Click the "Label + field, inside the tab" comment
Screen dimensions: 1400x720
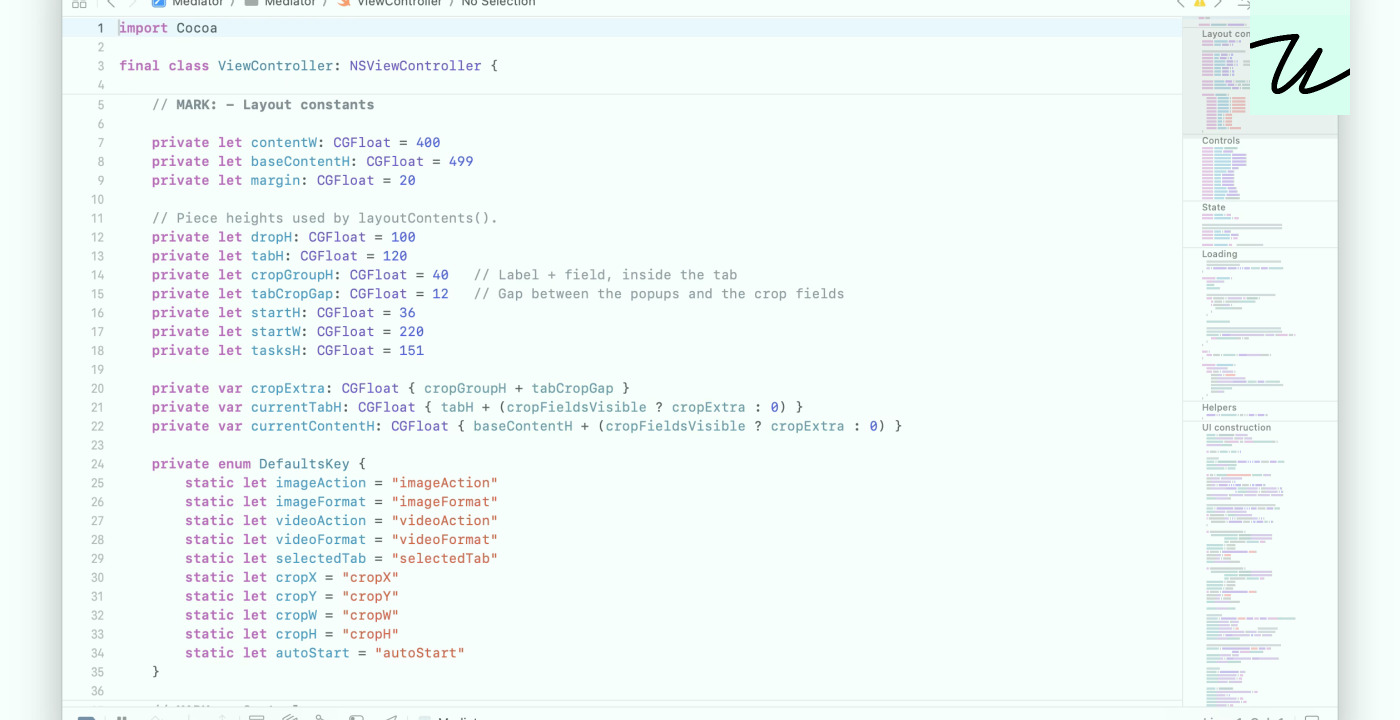[605, 275]
